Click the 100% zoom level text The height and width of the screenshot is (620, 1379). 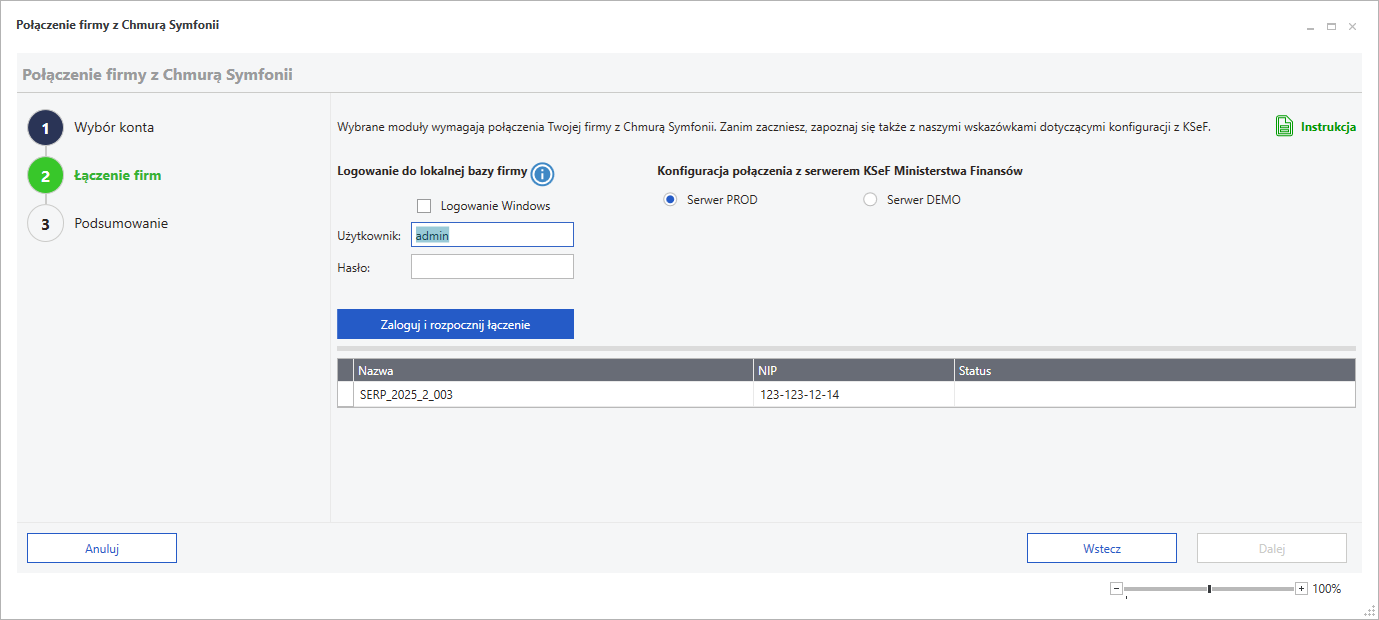click(1326, 589)
